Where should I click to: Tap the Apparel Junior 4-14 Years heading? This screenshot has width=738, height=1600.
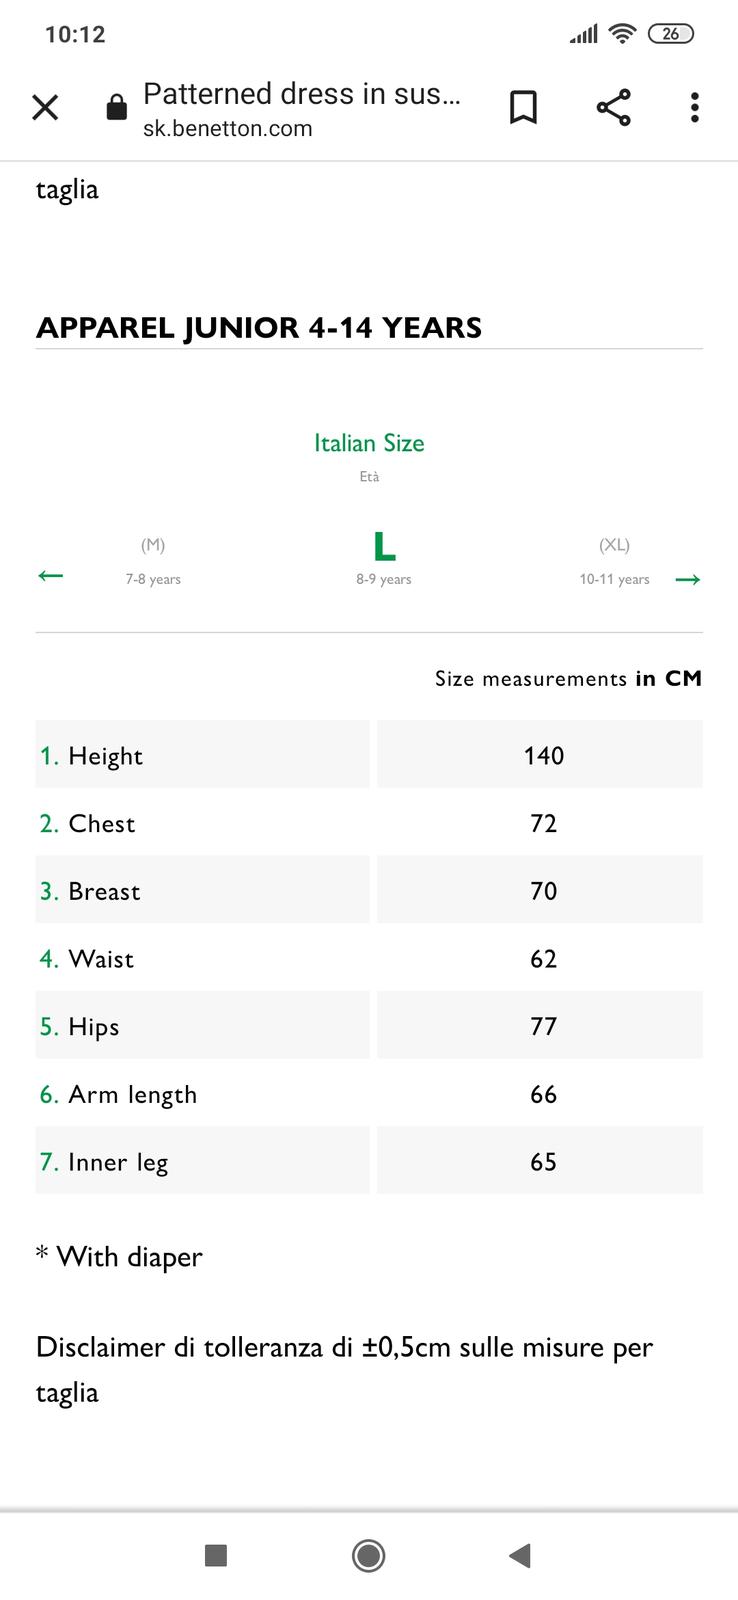click(x=259, y=328)
